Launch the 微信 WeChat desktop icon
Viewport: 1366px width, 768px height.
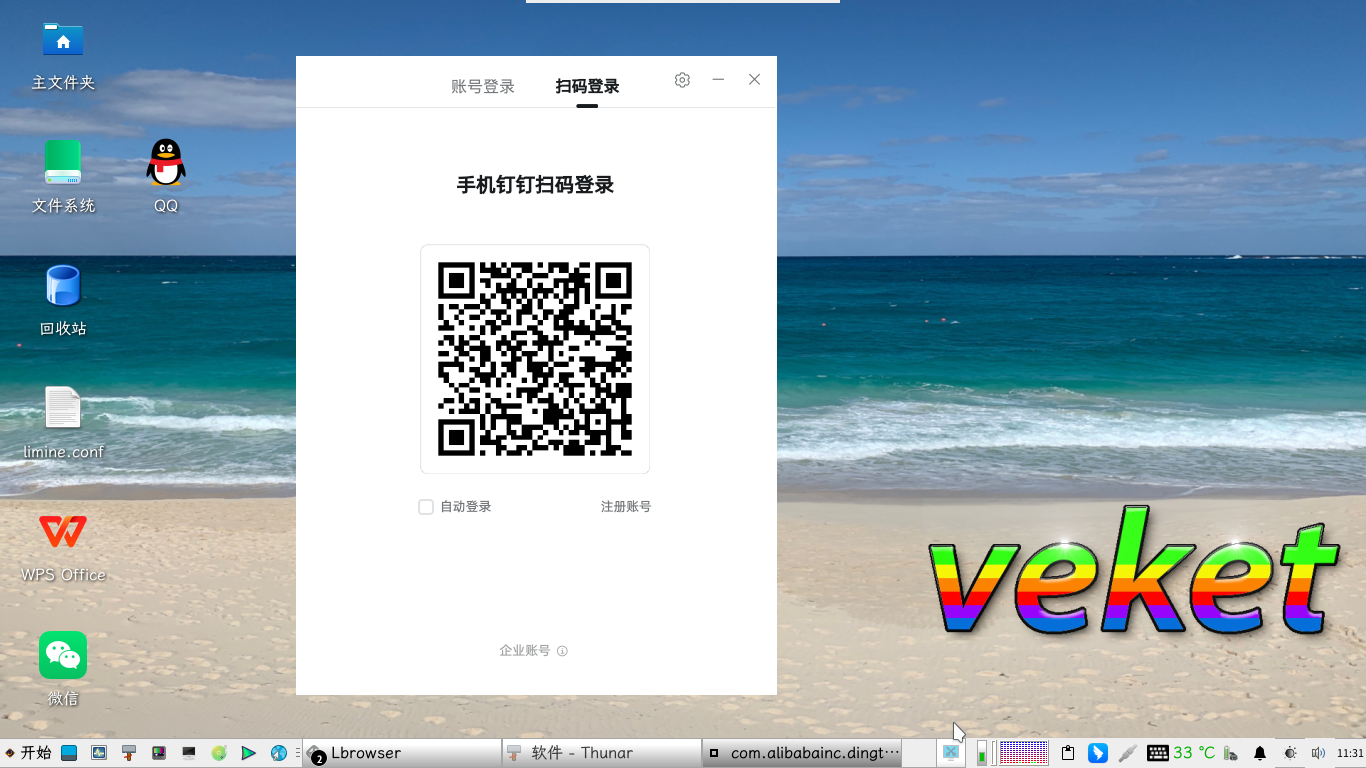[x=63, y=670]
